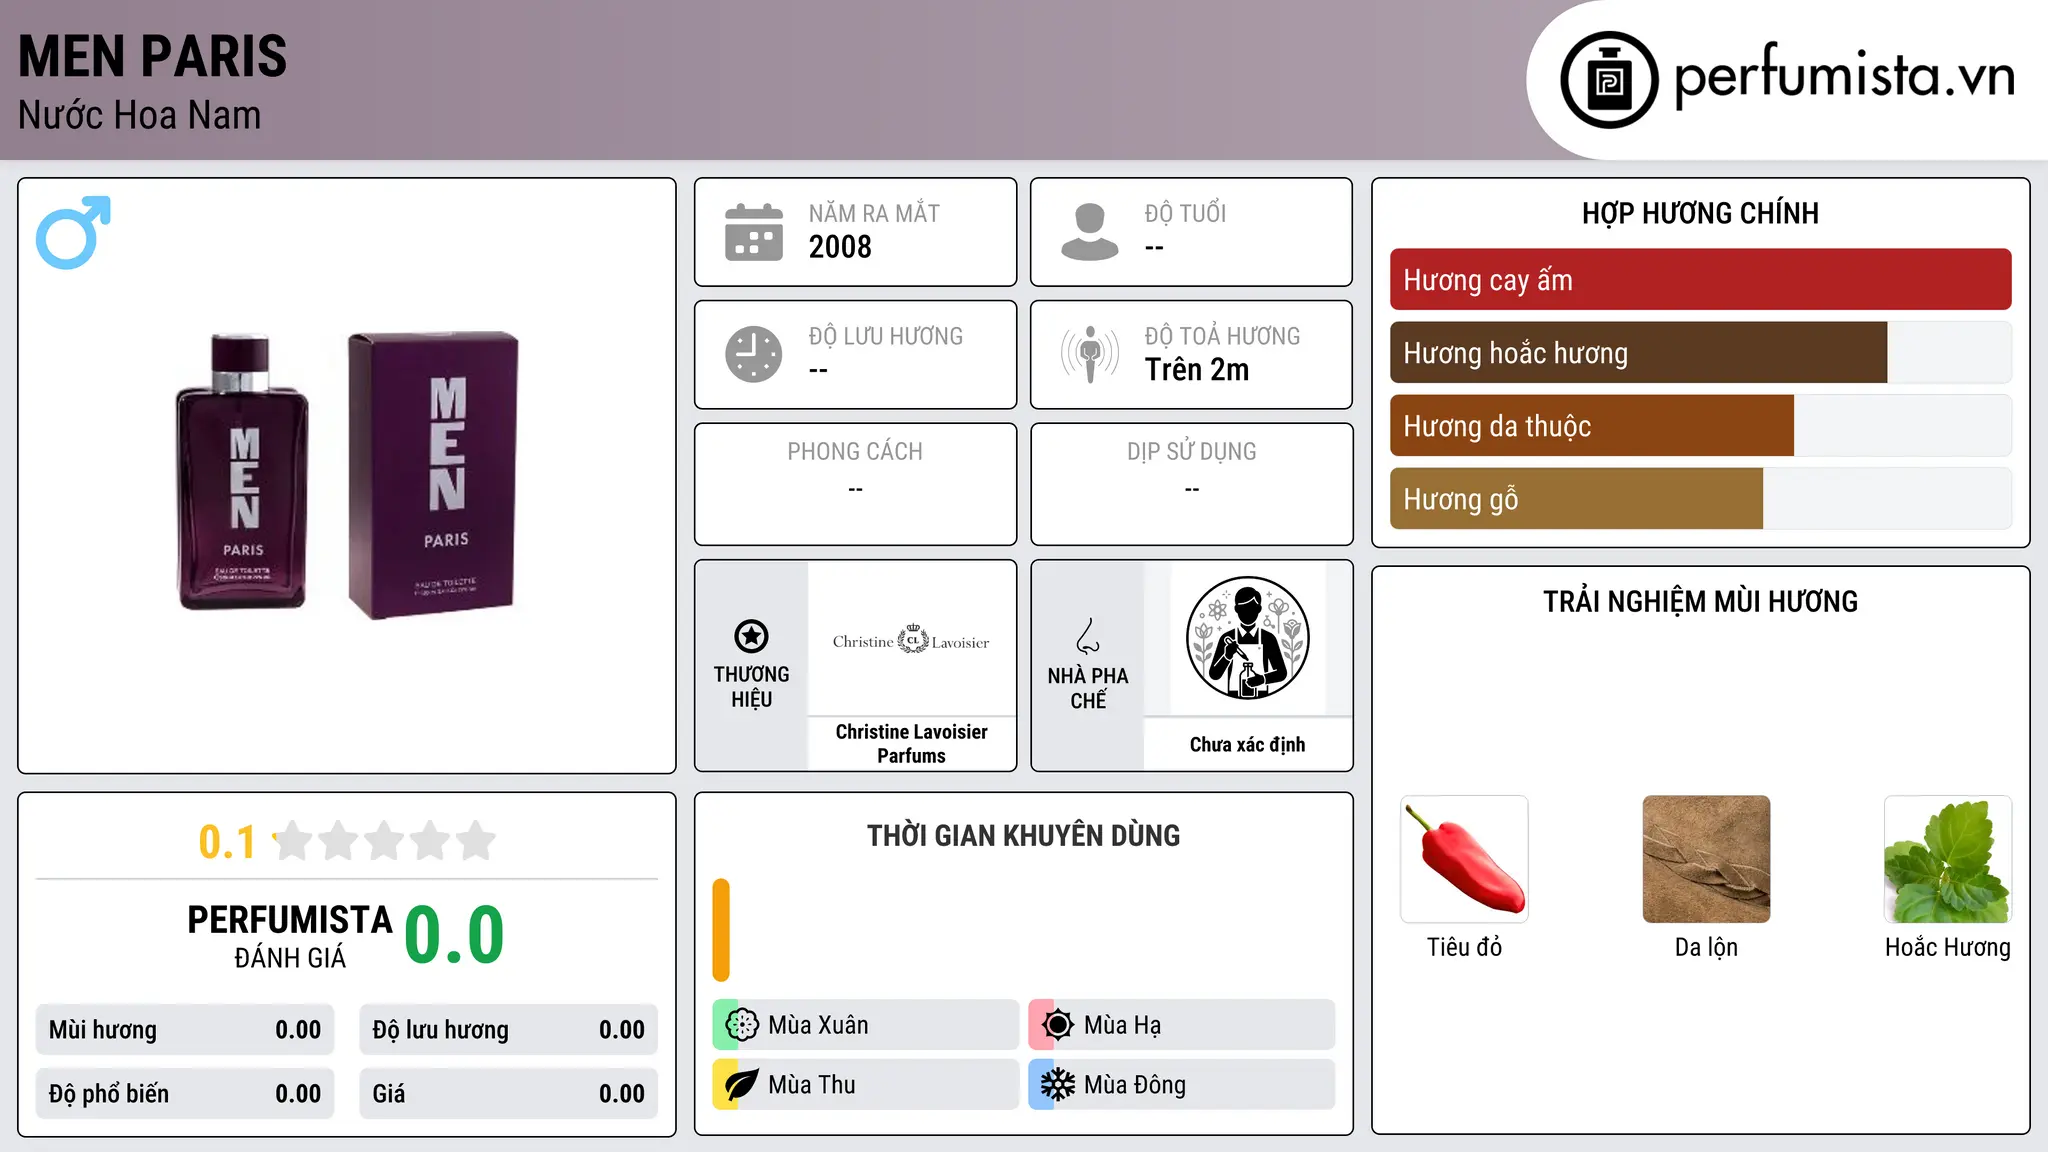Image resolution: width=2048 pixels, height=1152 pixels.
Task: Click the Tiêu đỏ note label
Action: [x=1464, y=948]
